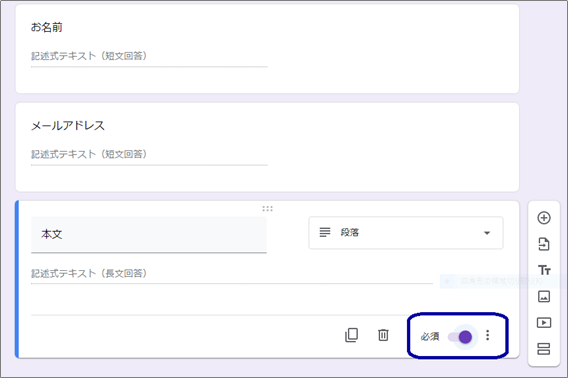This screenshot has height=378, width=568.
Task: Grab the drag handle above 本文
Action: (x=267, y=208)
